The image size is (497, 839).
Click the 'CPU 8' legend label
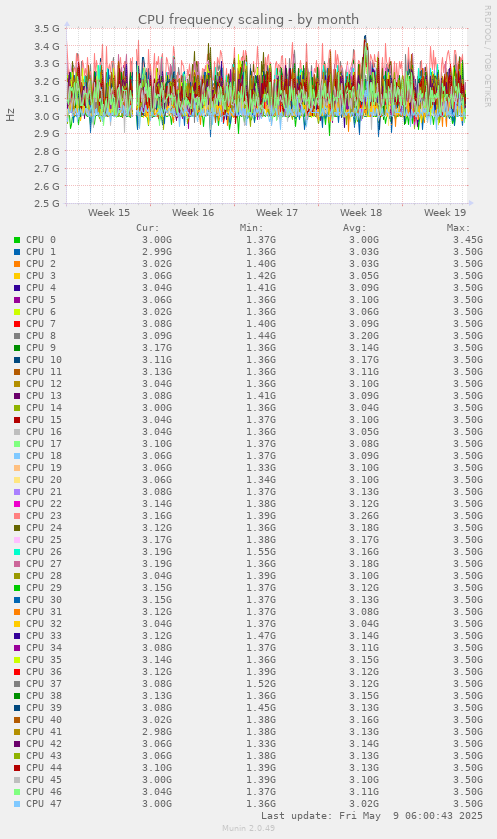[41, 335]
